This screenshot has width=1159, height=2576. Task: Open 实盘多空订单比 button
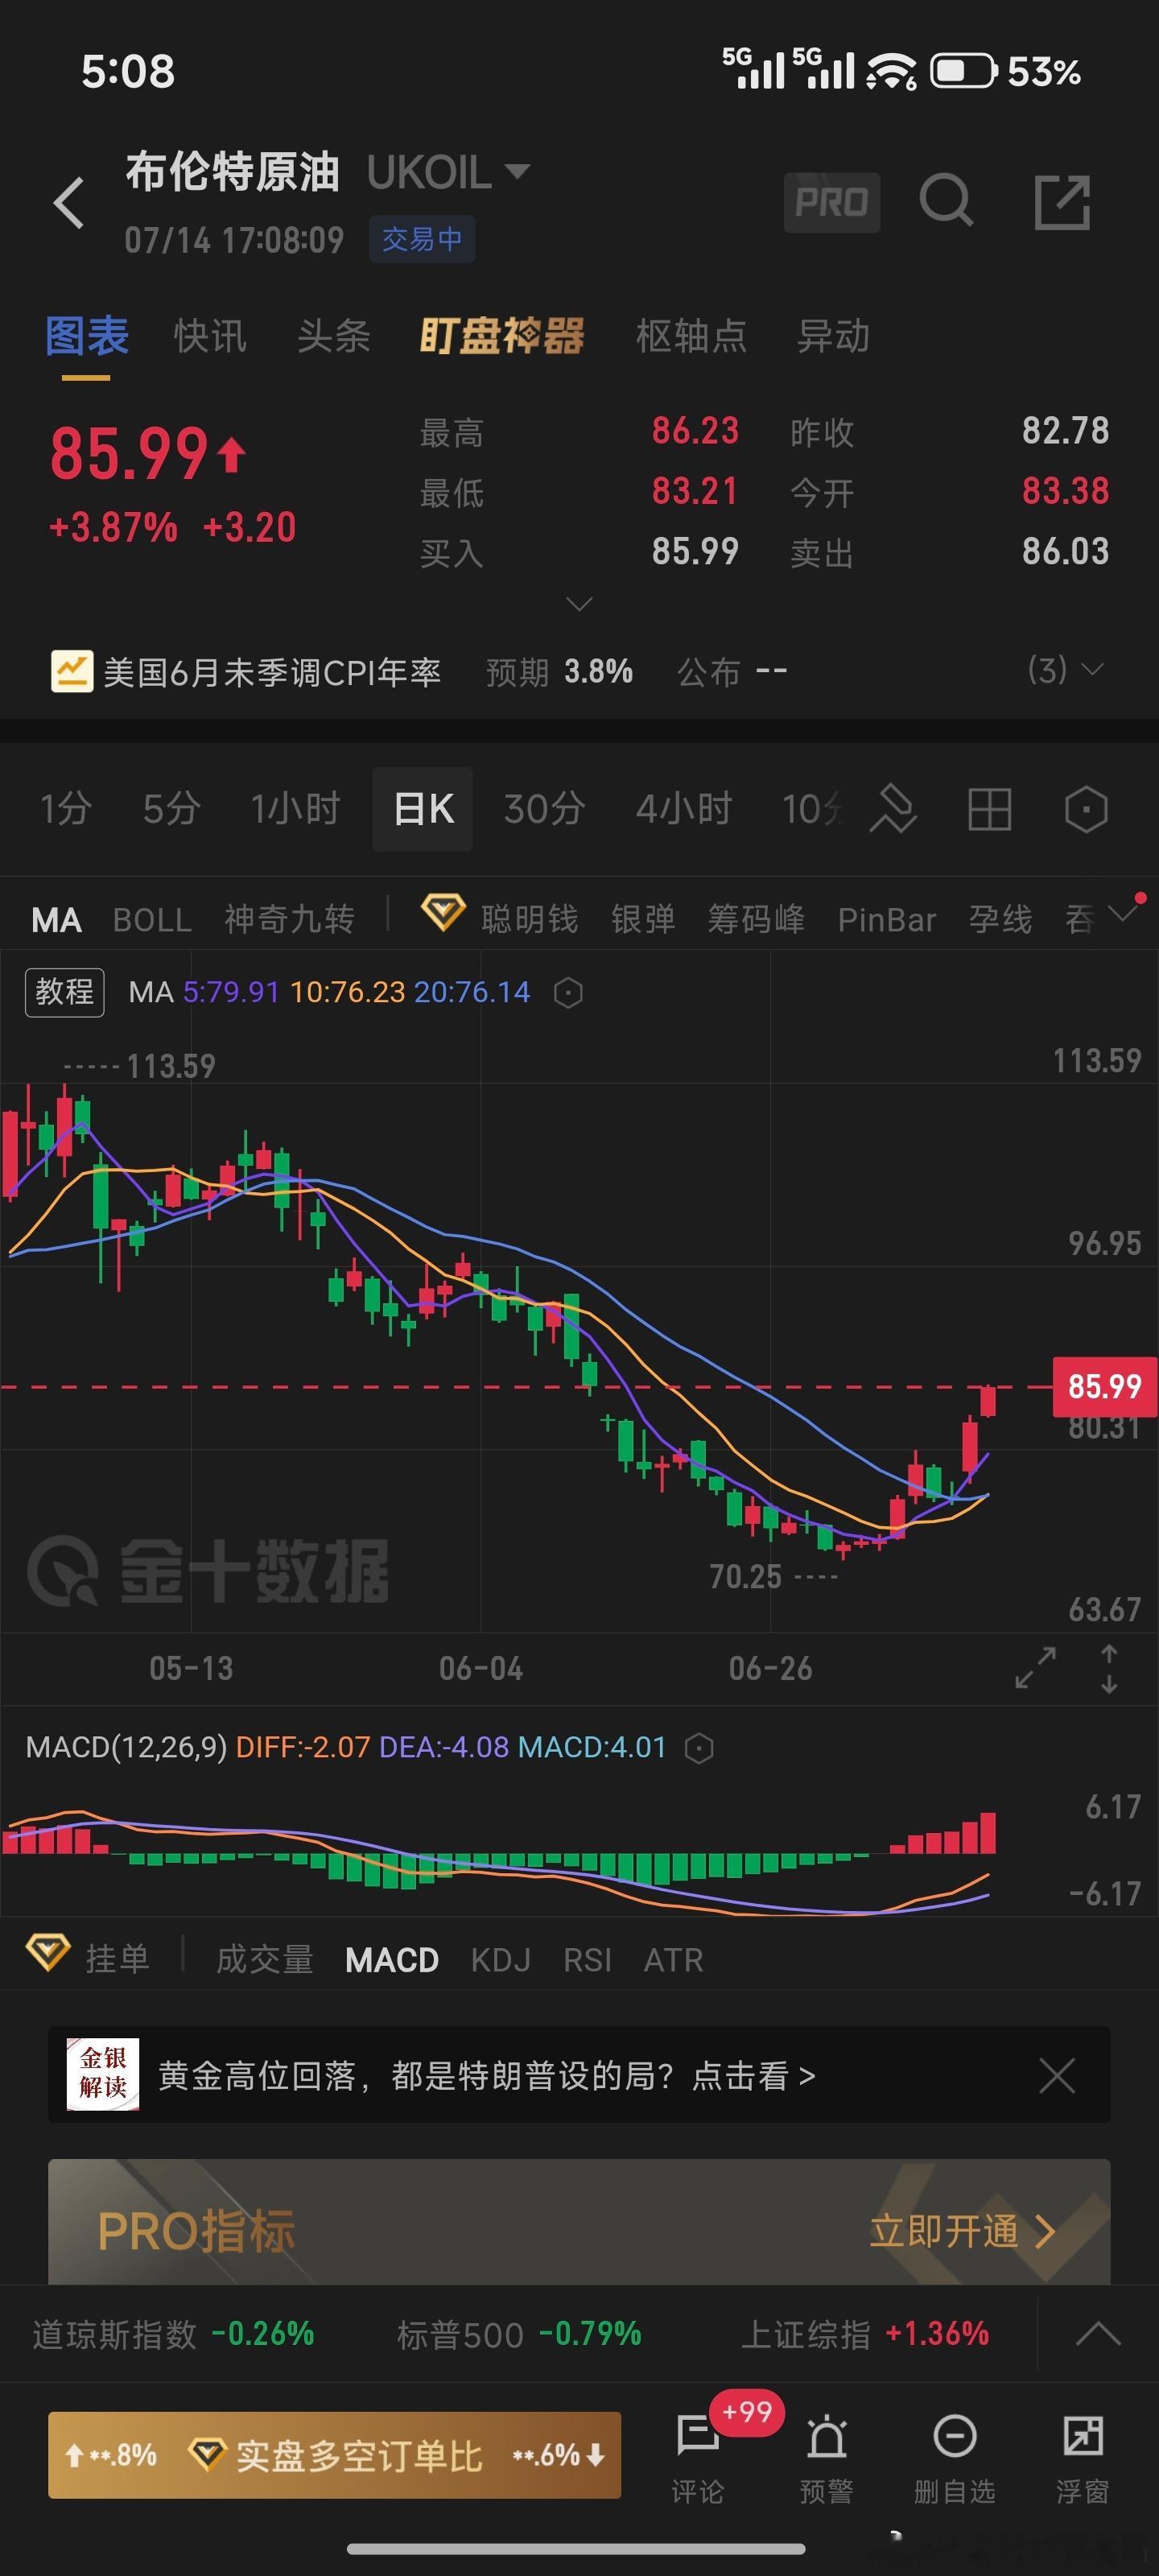pos(335,2455)
